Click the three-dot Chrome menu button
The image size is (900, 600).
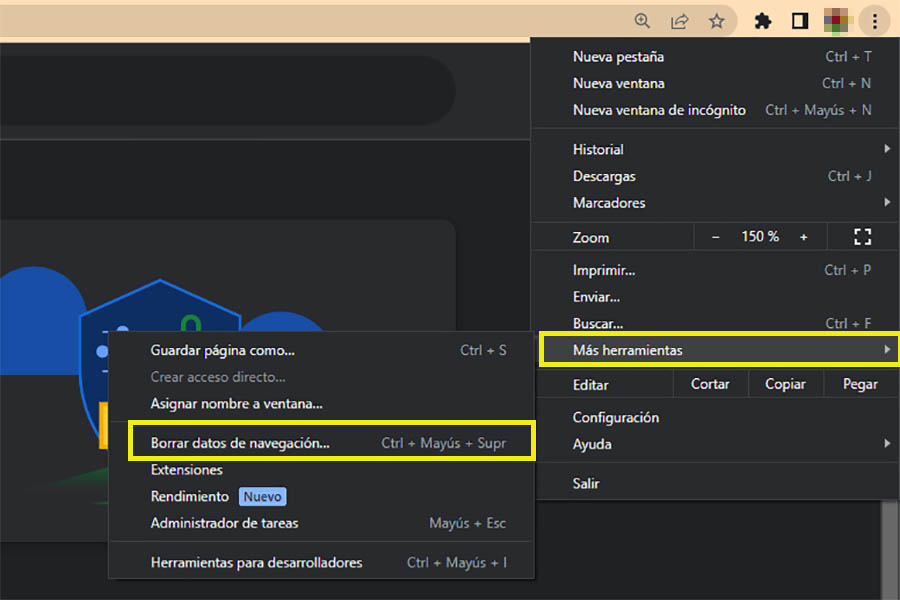click(x=874, y=21)
